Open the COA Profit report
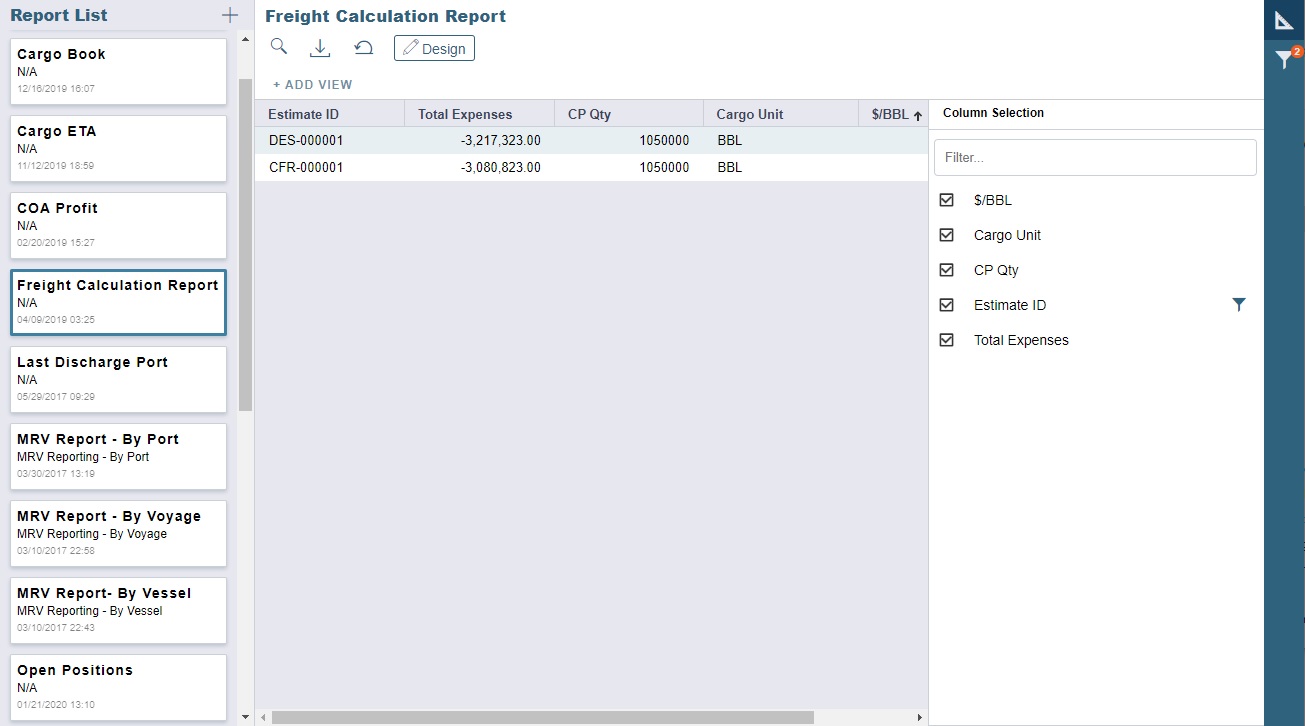 118,225
